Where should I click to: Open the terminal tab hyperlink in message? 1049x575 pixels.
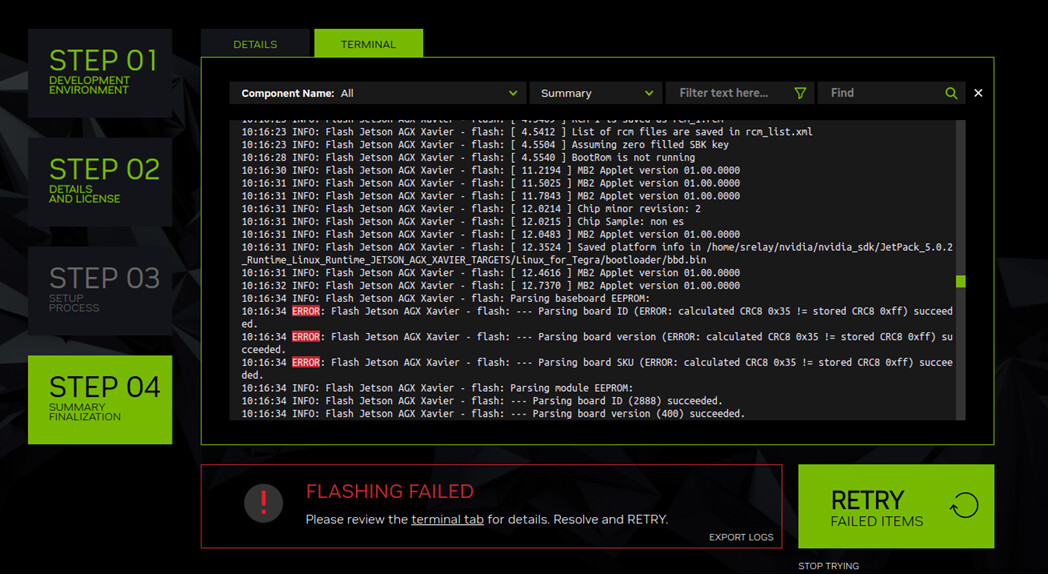pos(447,519)
